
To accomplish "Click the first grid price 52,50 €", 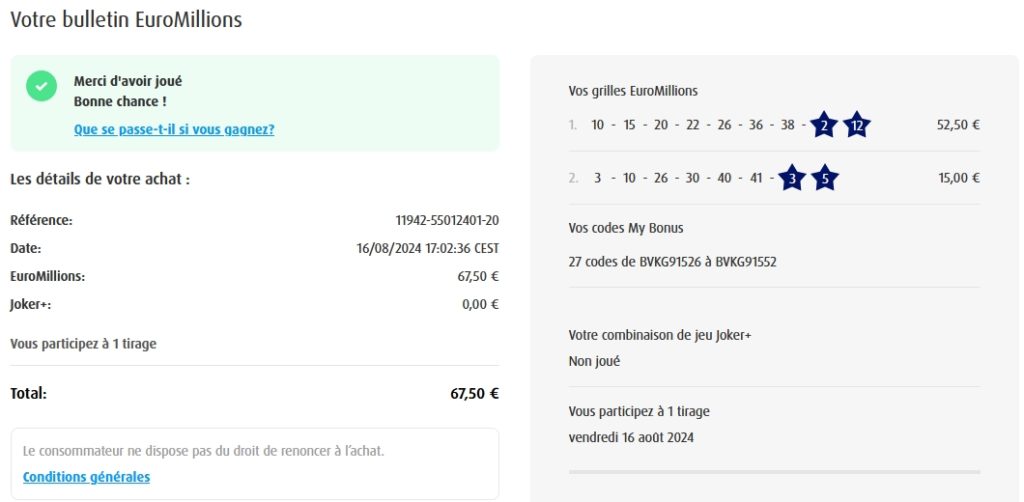I will (957, 125).
